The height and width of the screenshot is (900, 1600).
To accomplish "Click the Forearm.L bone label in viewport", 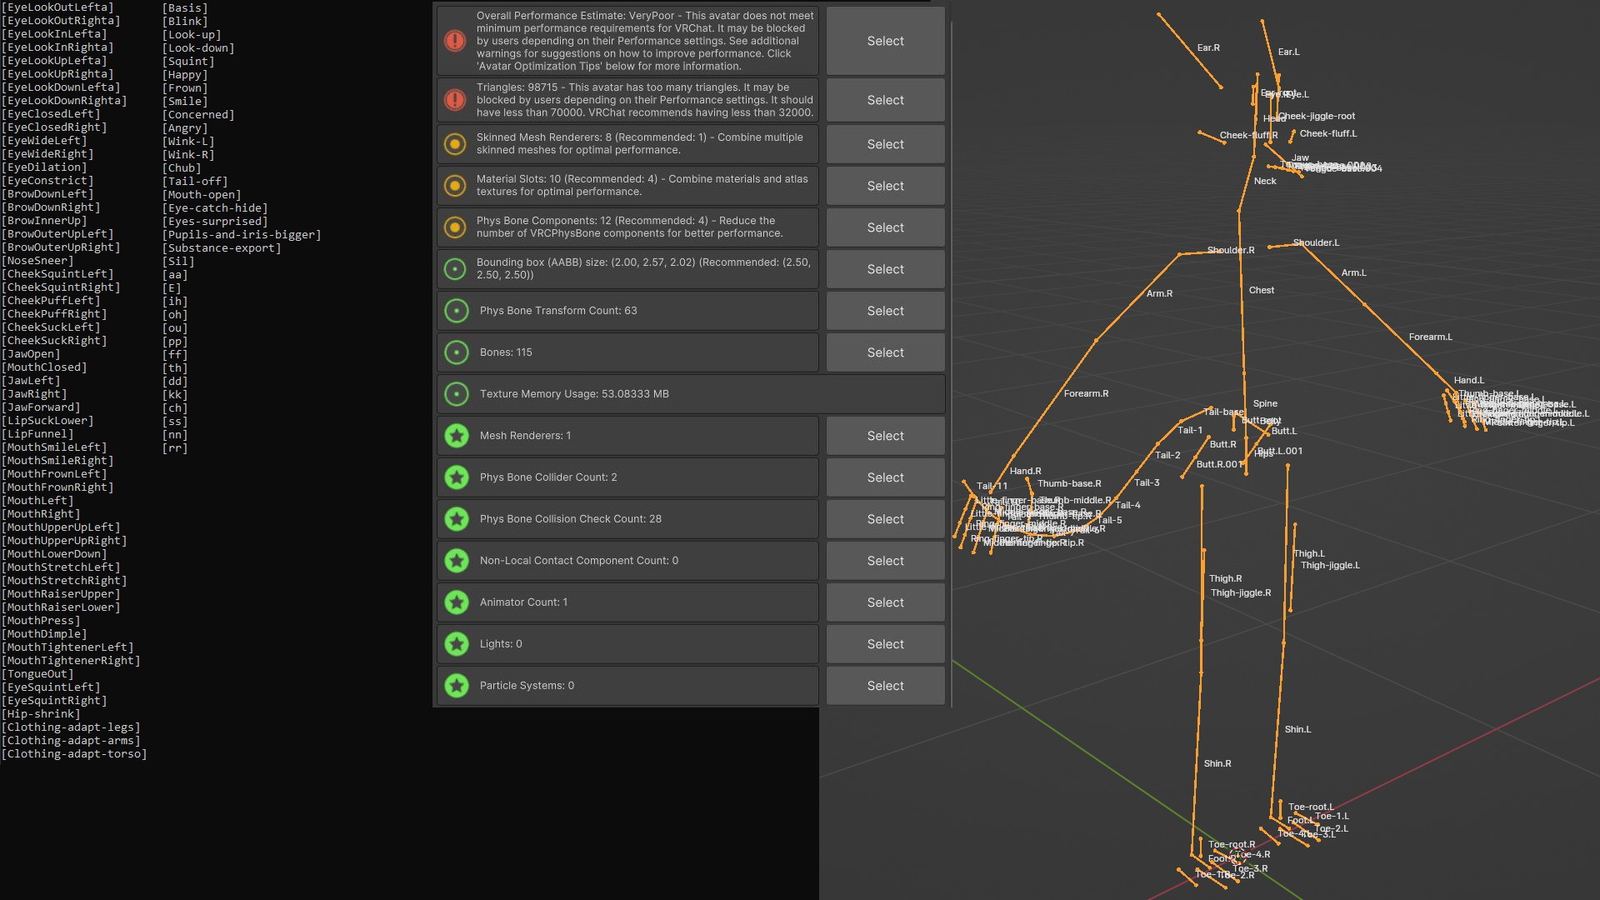I will point(1430,337).
